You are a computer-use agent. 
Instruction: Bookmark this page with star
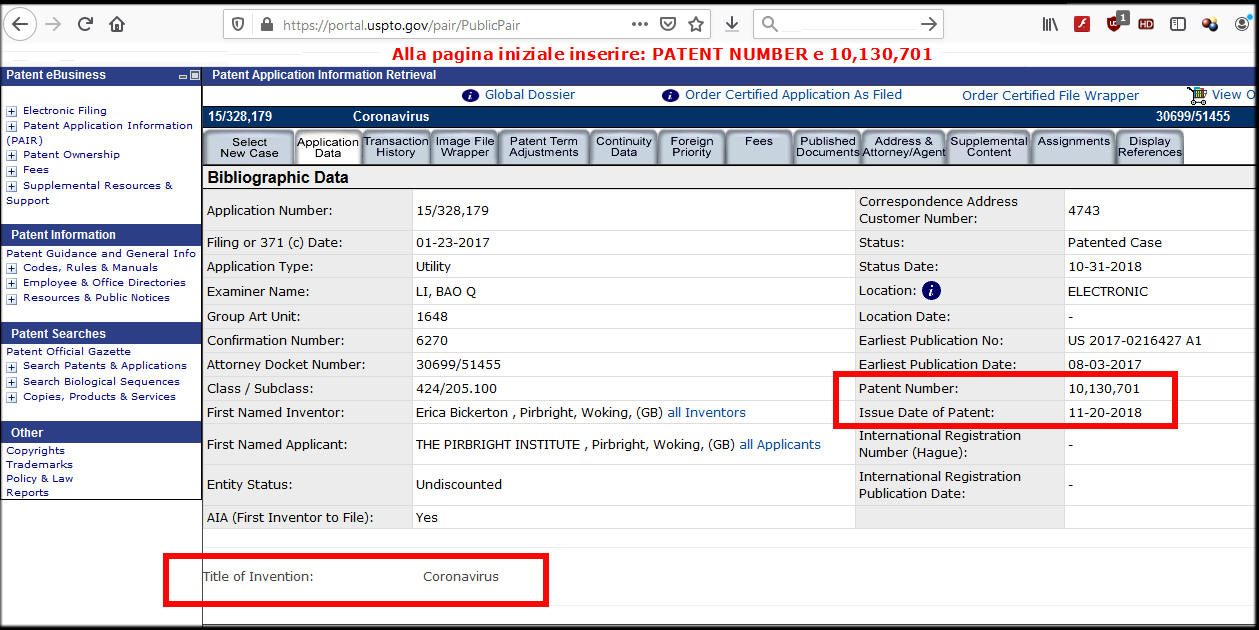[696, 24]
